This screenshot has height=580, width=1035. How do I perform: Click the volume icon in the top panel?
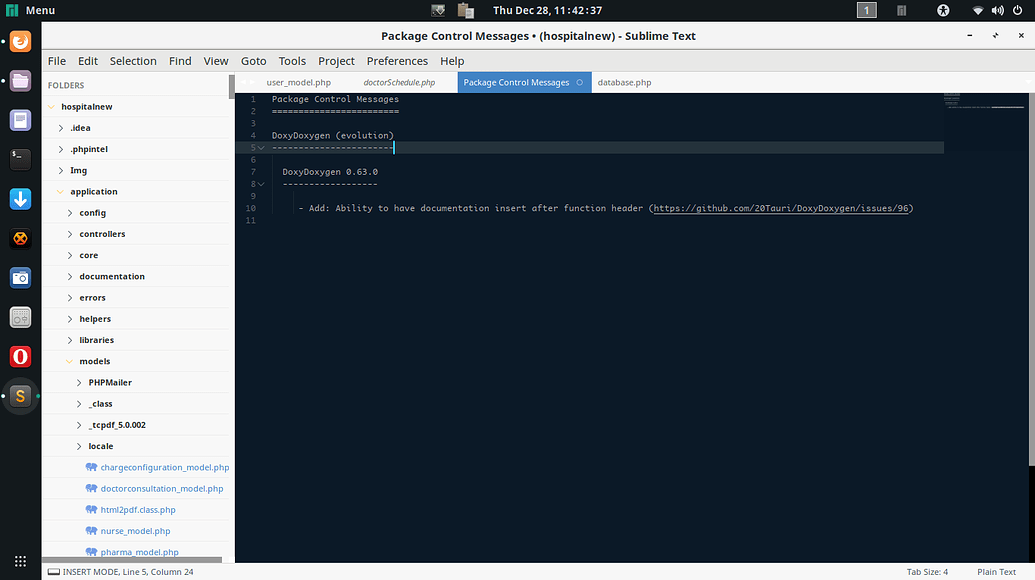tap(999, 10)
